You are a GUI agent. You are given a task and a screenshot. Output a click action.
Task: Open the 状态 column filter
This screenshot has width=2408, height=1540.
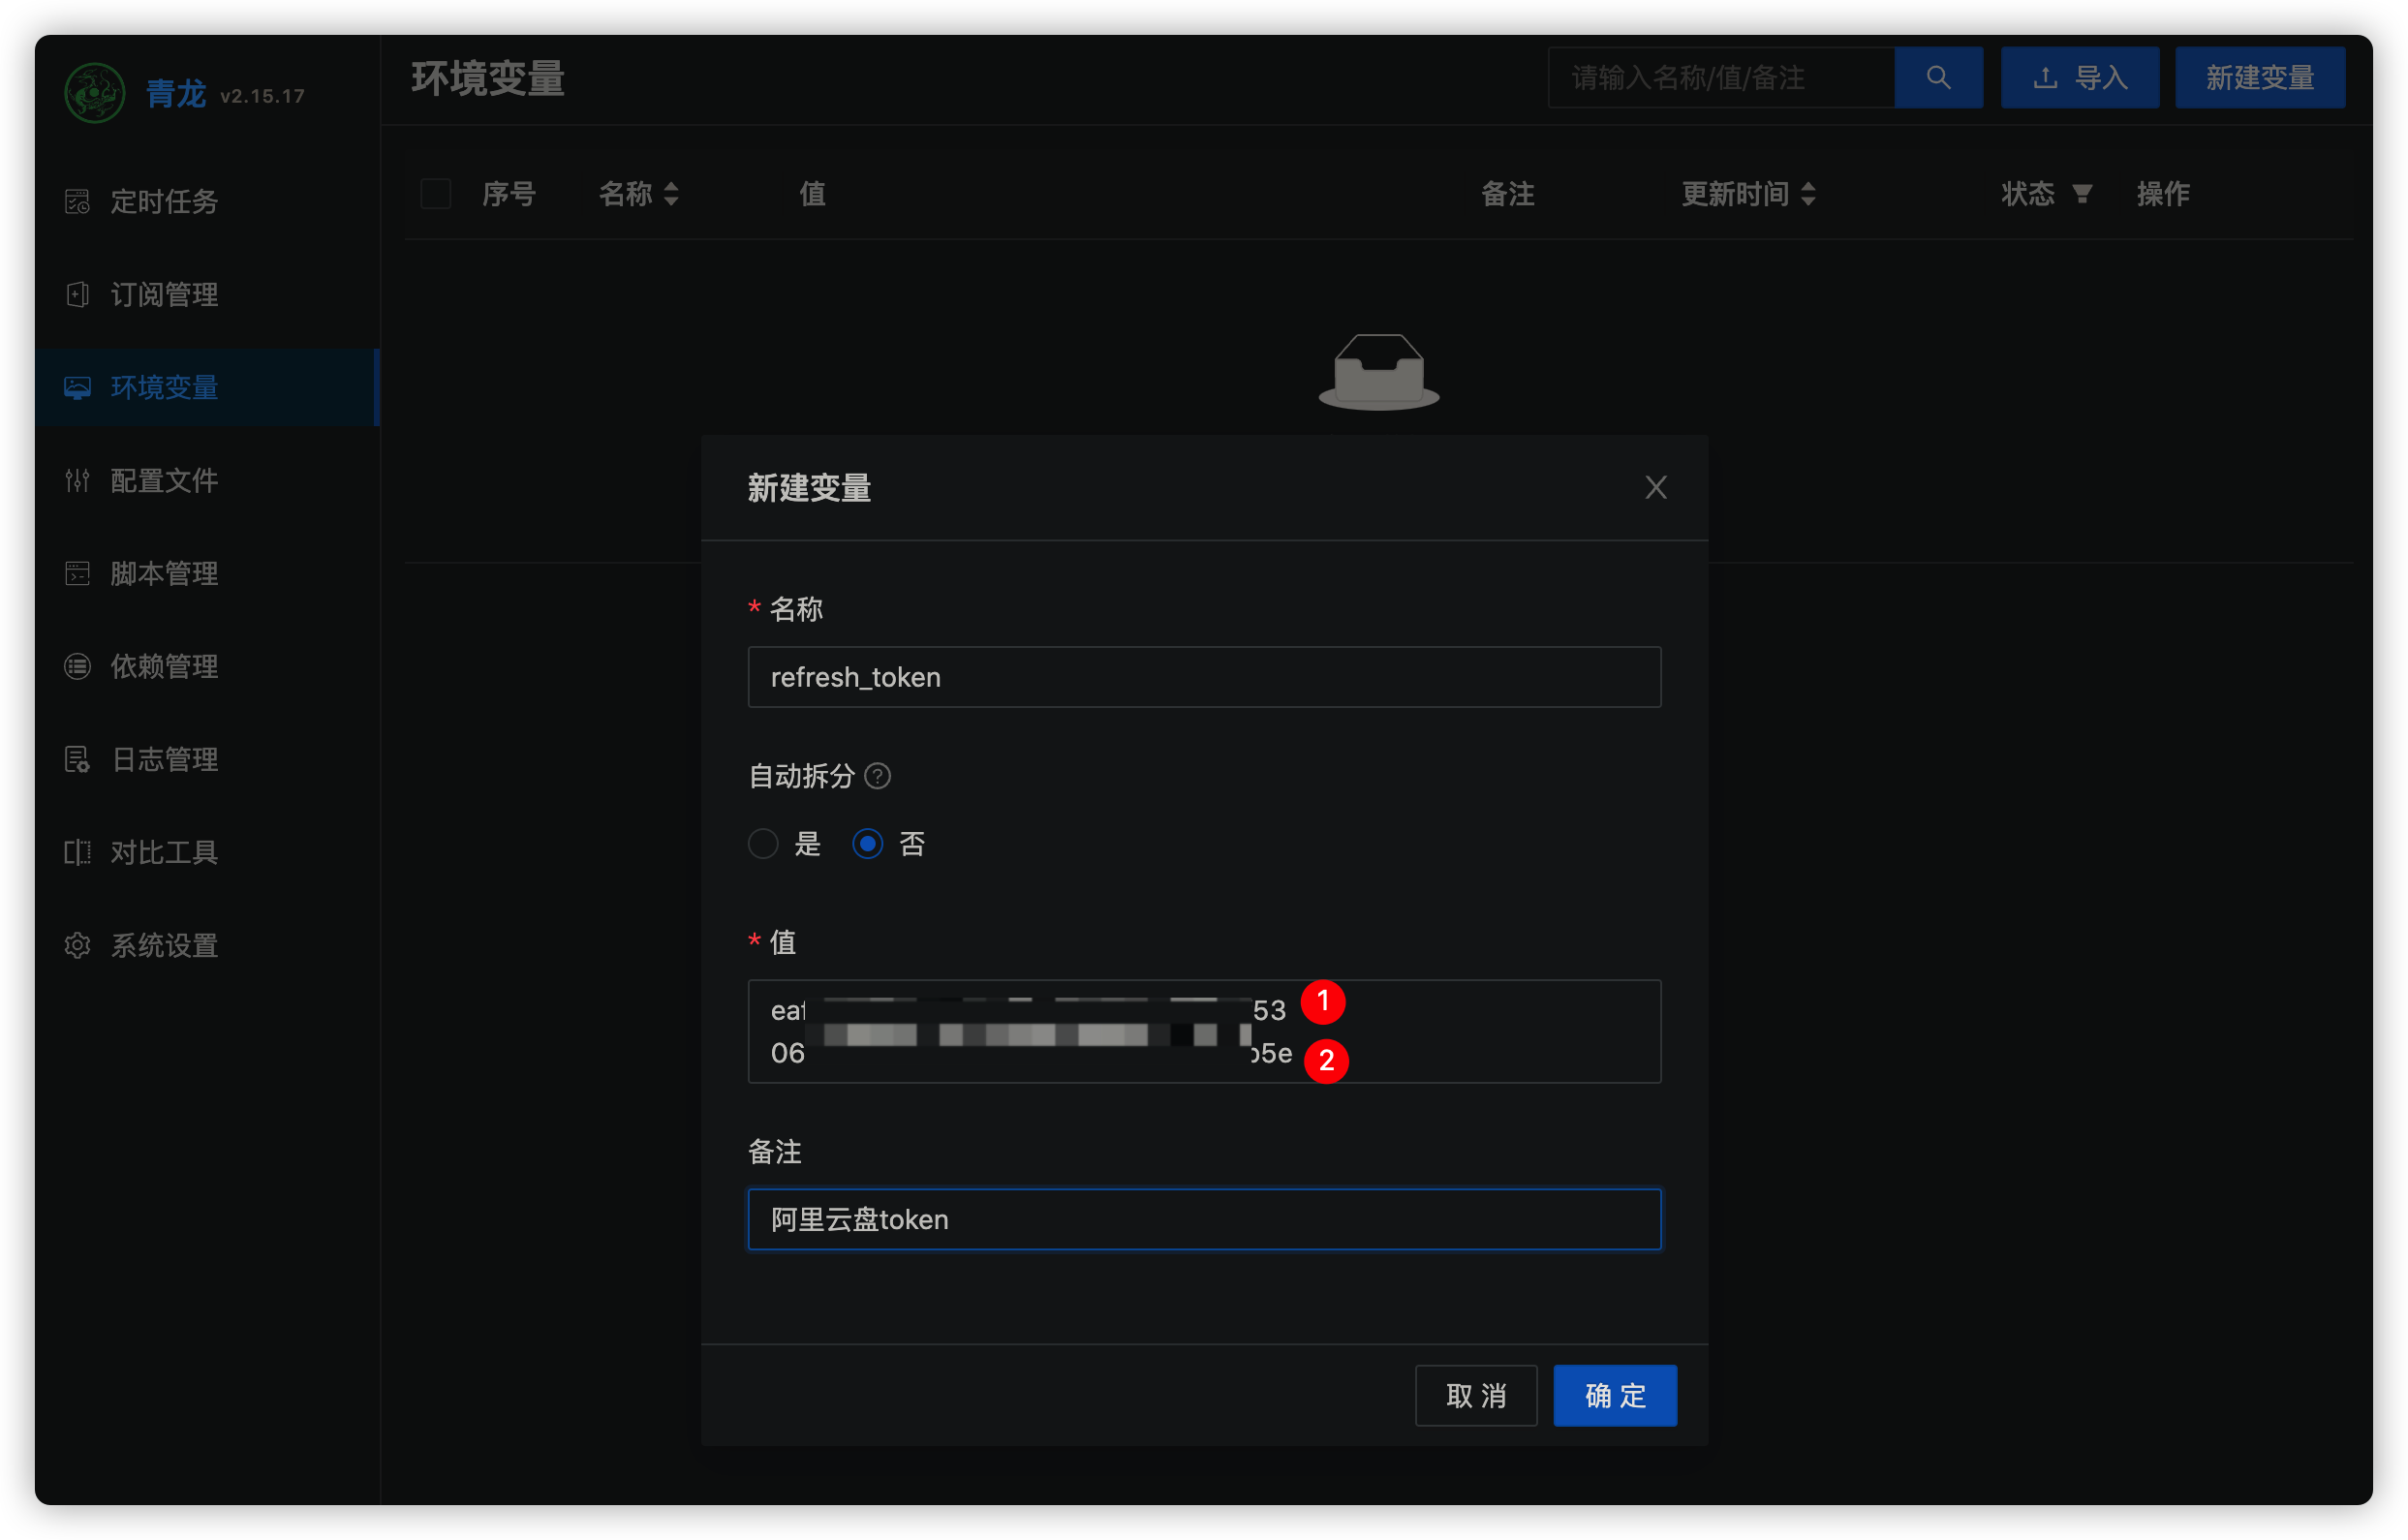[x=2082, y=193]
